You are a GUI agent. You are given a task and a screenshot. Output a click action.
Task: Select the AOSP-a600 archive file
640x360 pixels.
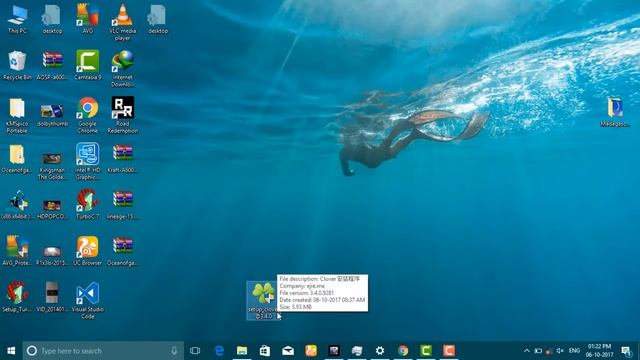[52, 65]
